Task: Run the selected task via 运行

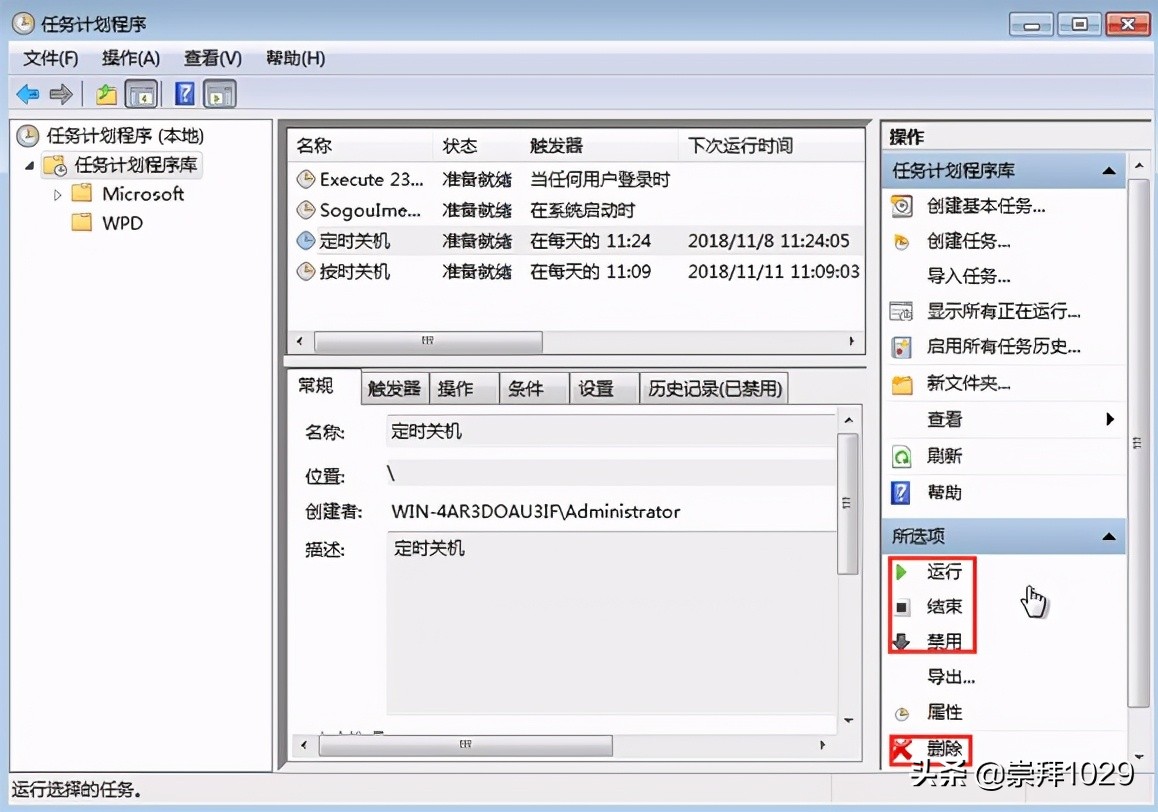Action: [941, 572]
